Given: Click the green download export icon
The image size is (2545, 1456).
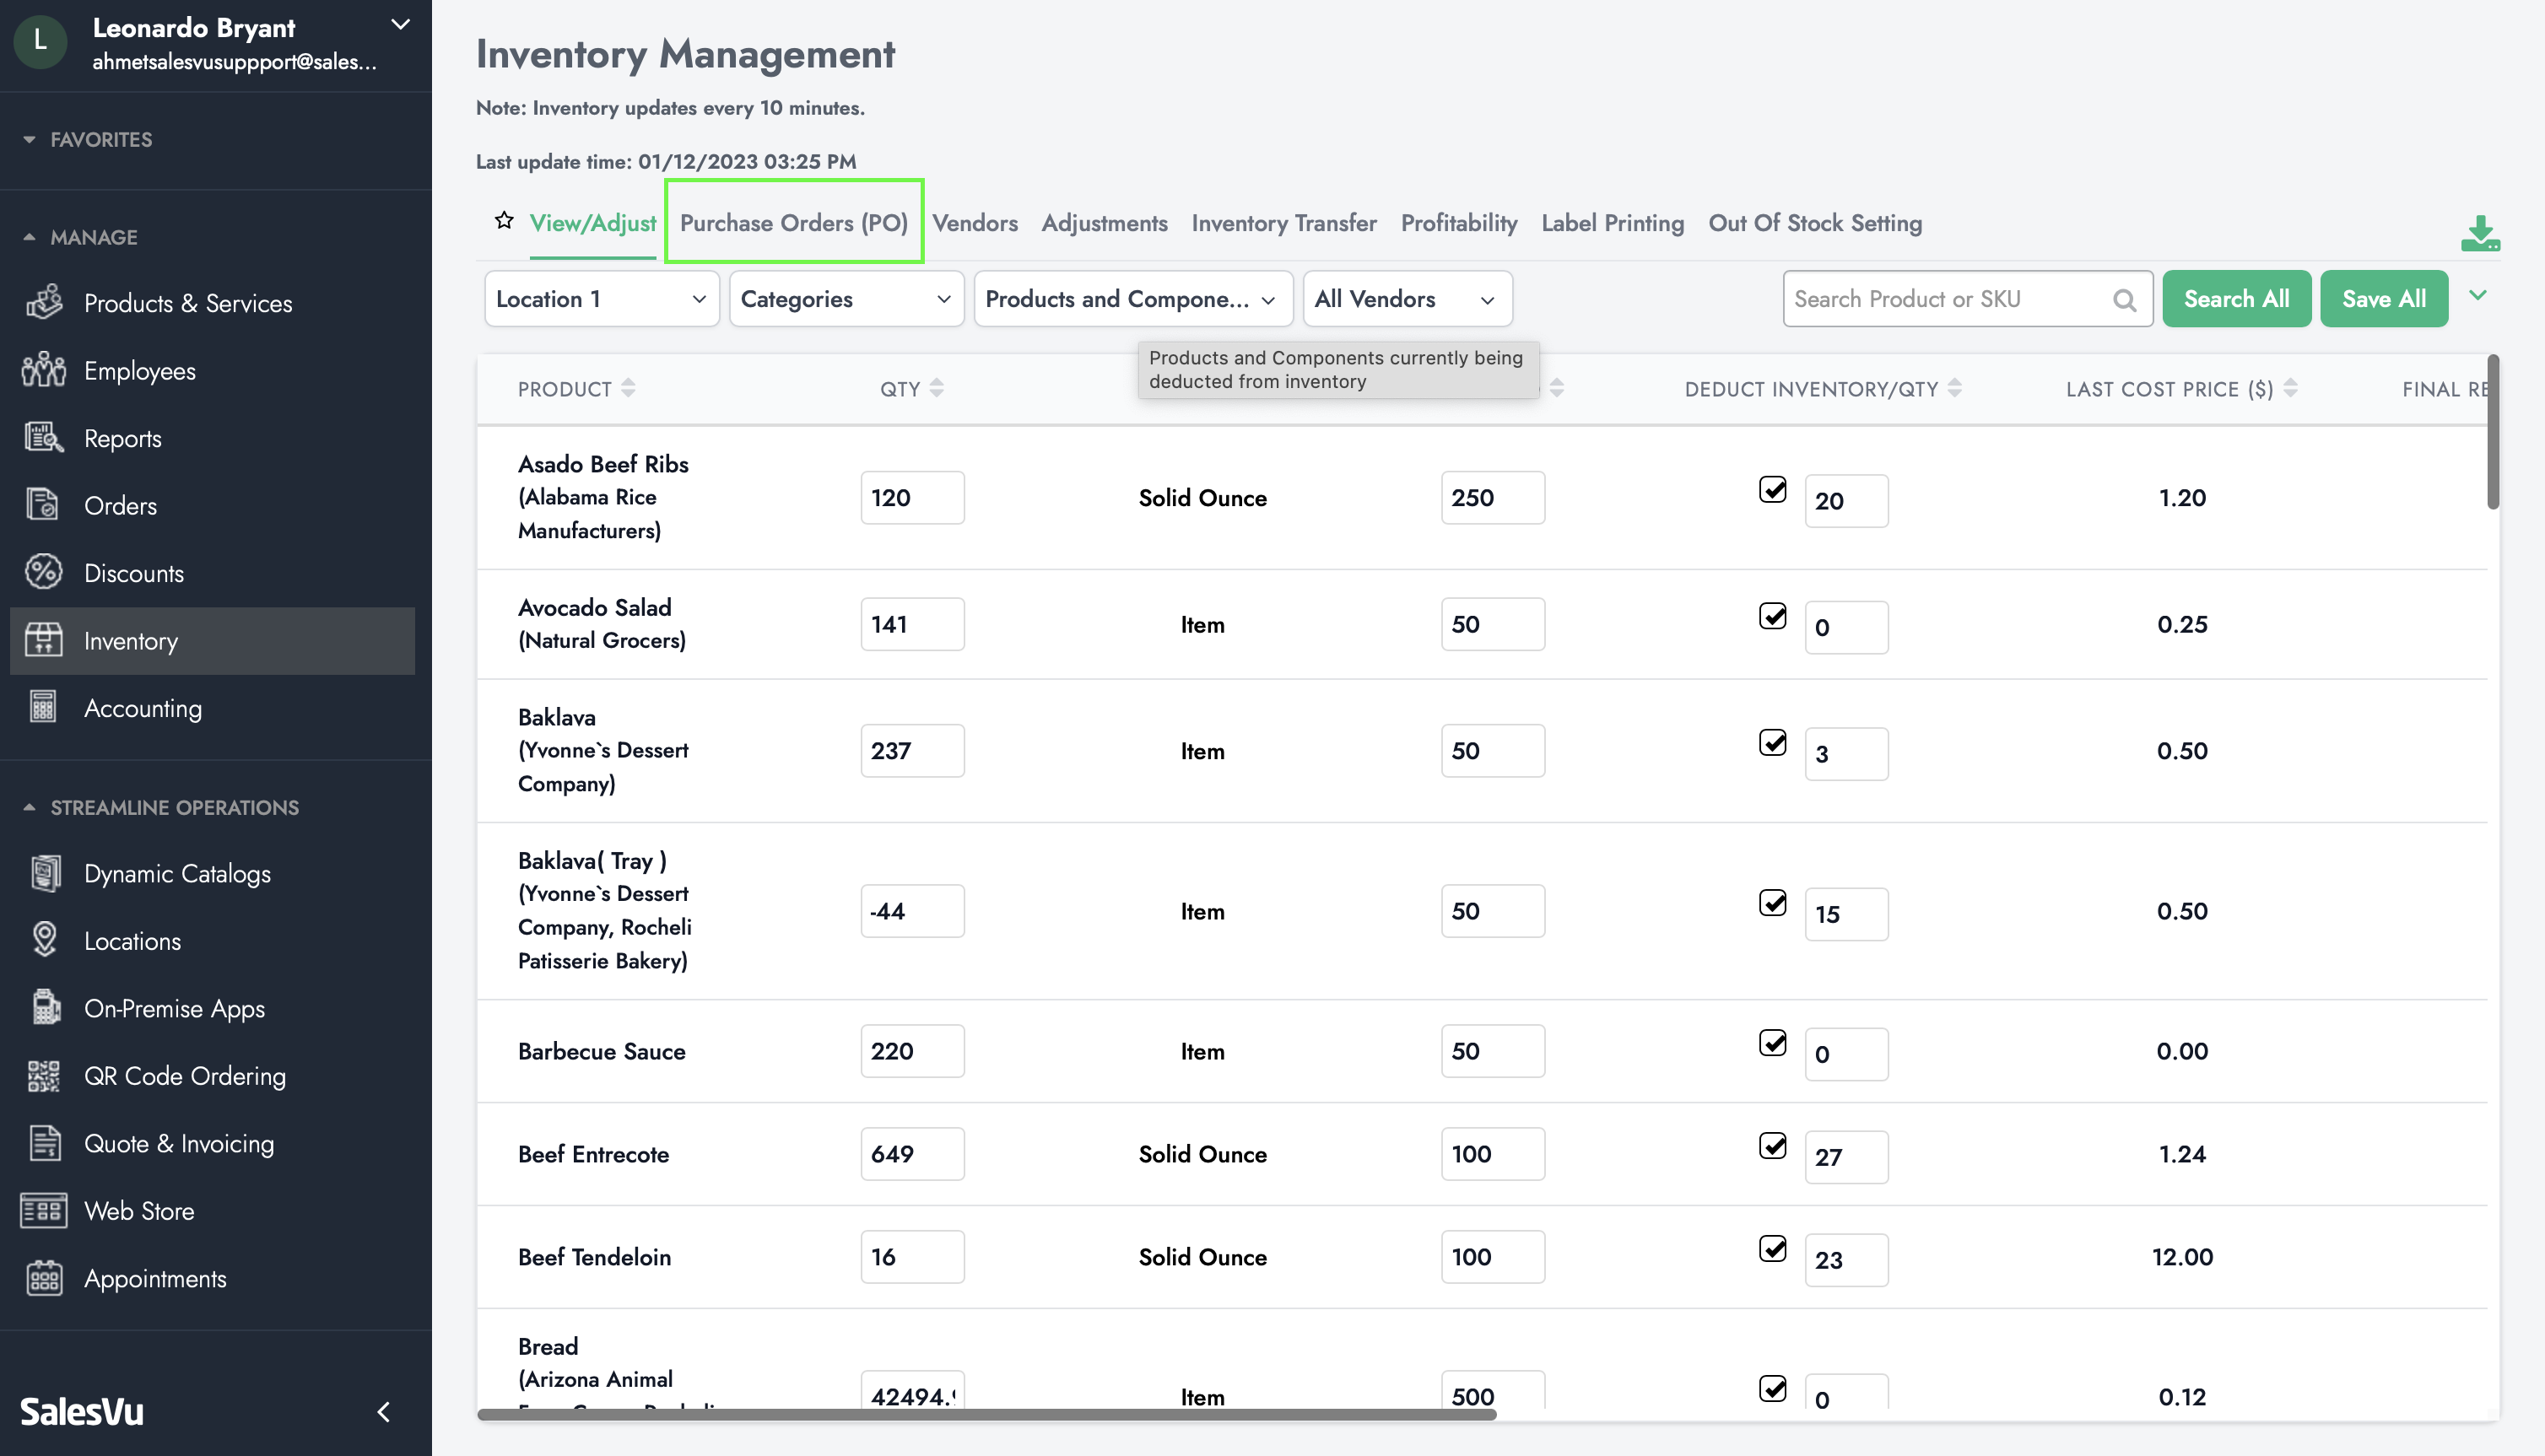Looking at the screenshot, I should 2480,233.
